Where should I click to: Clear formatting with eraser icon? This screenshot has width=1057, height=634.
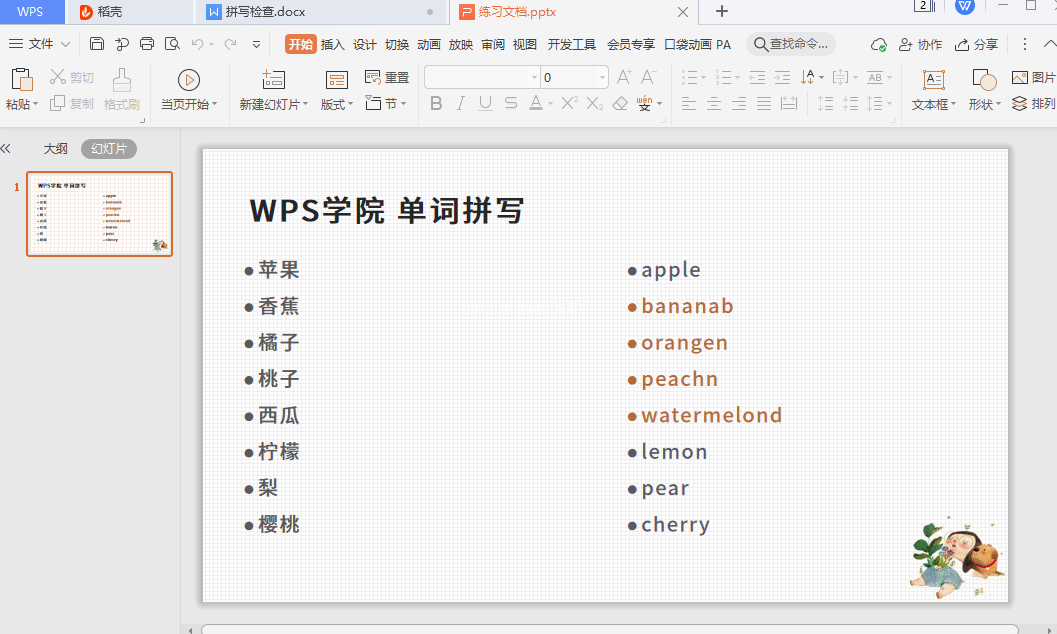click(620, 103)
